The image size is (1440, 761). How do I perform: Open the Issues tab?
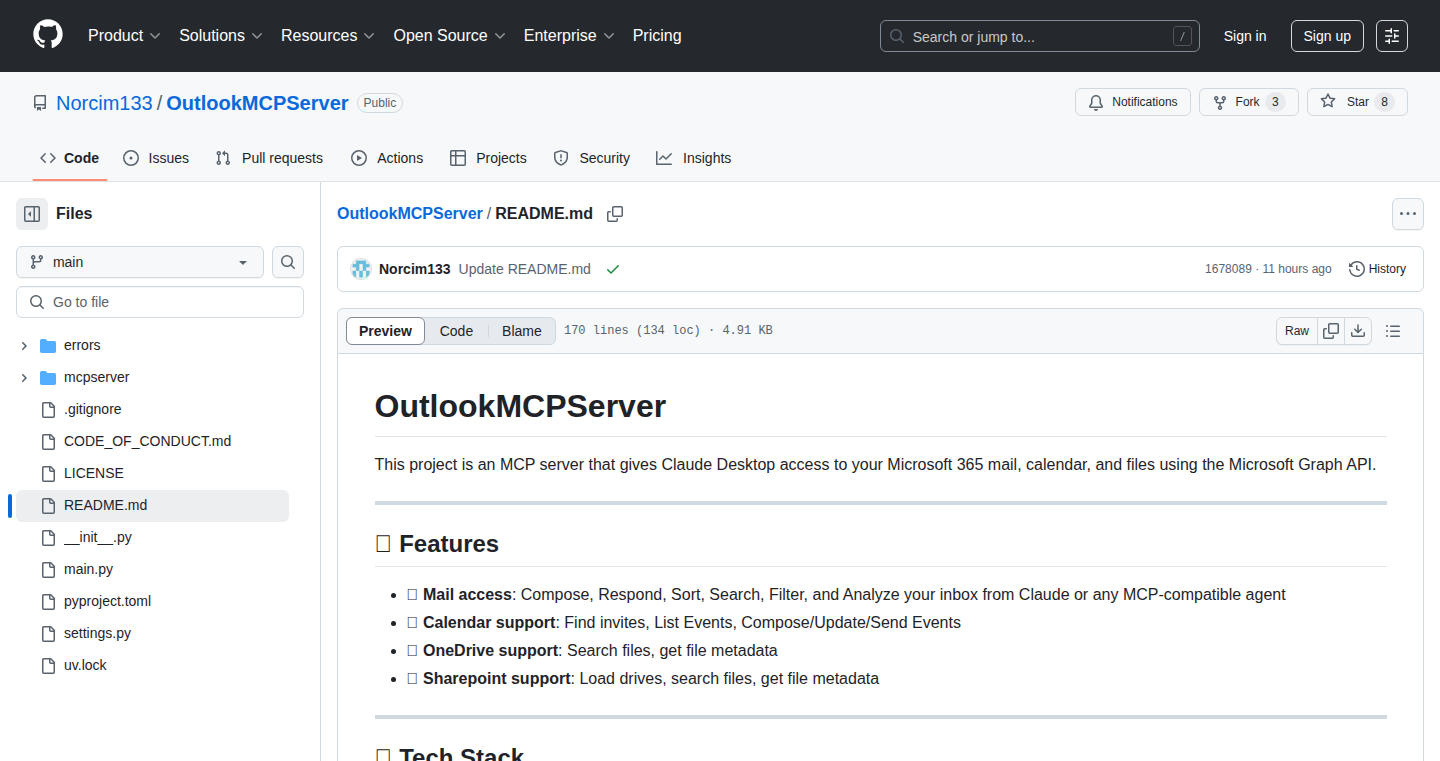point(156,158)
